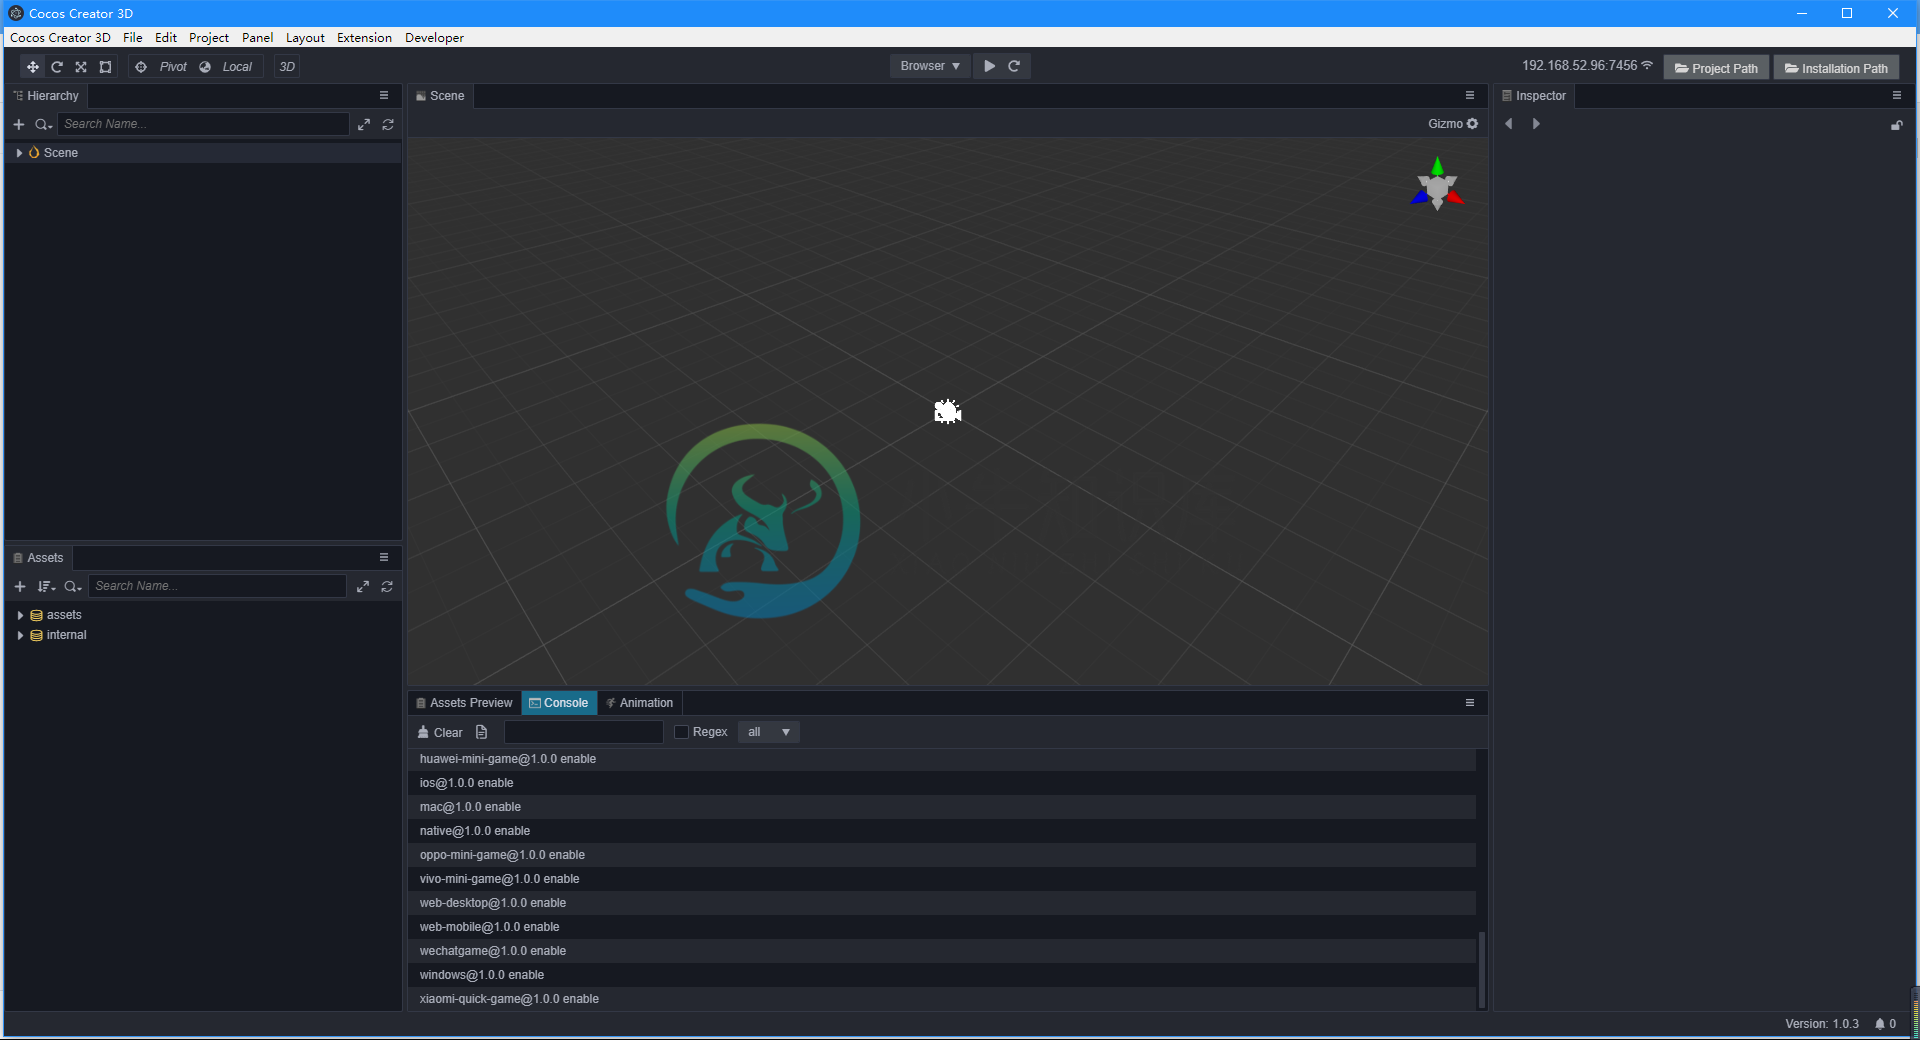1920x1040 pixels.
Task: Open the Panel menu
Action: click(x=257, y=38)
